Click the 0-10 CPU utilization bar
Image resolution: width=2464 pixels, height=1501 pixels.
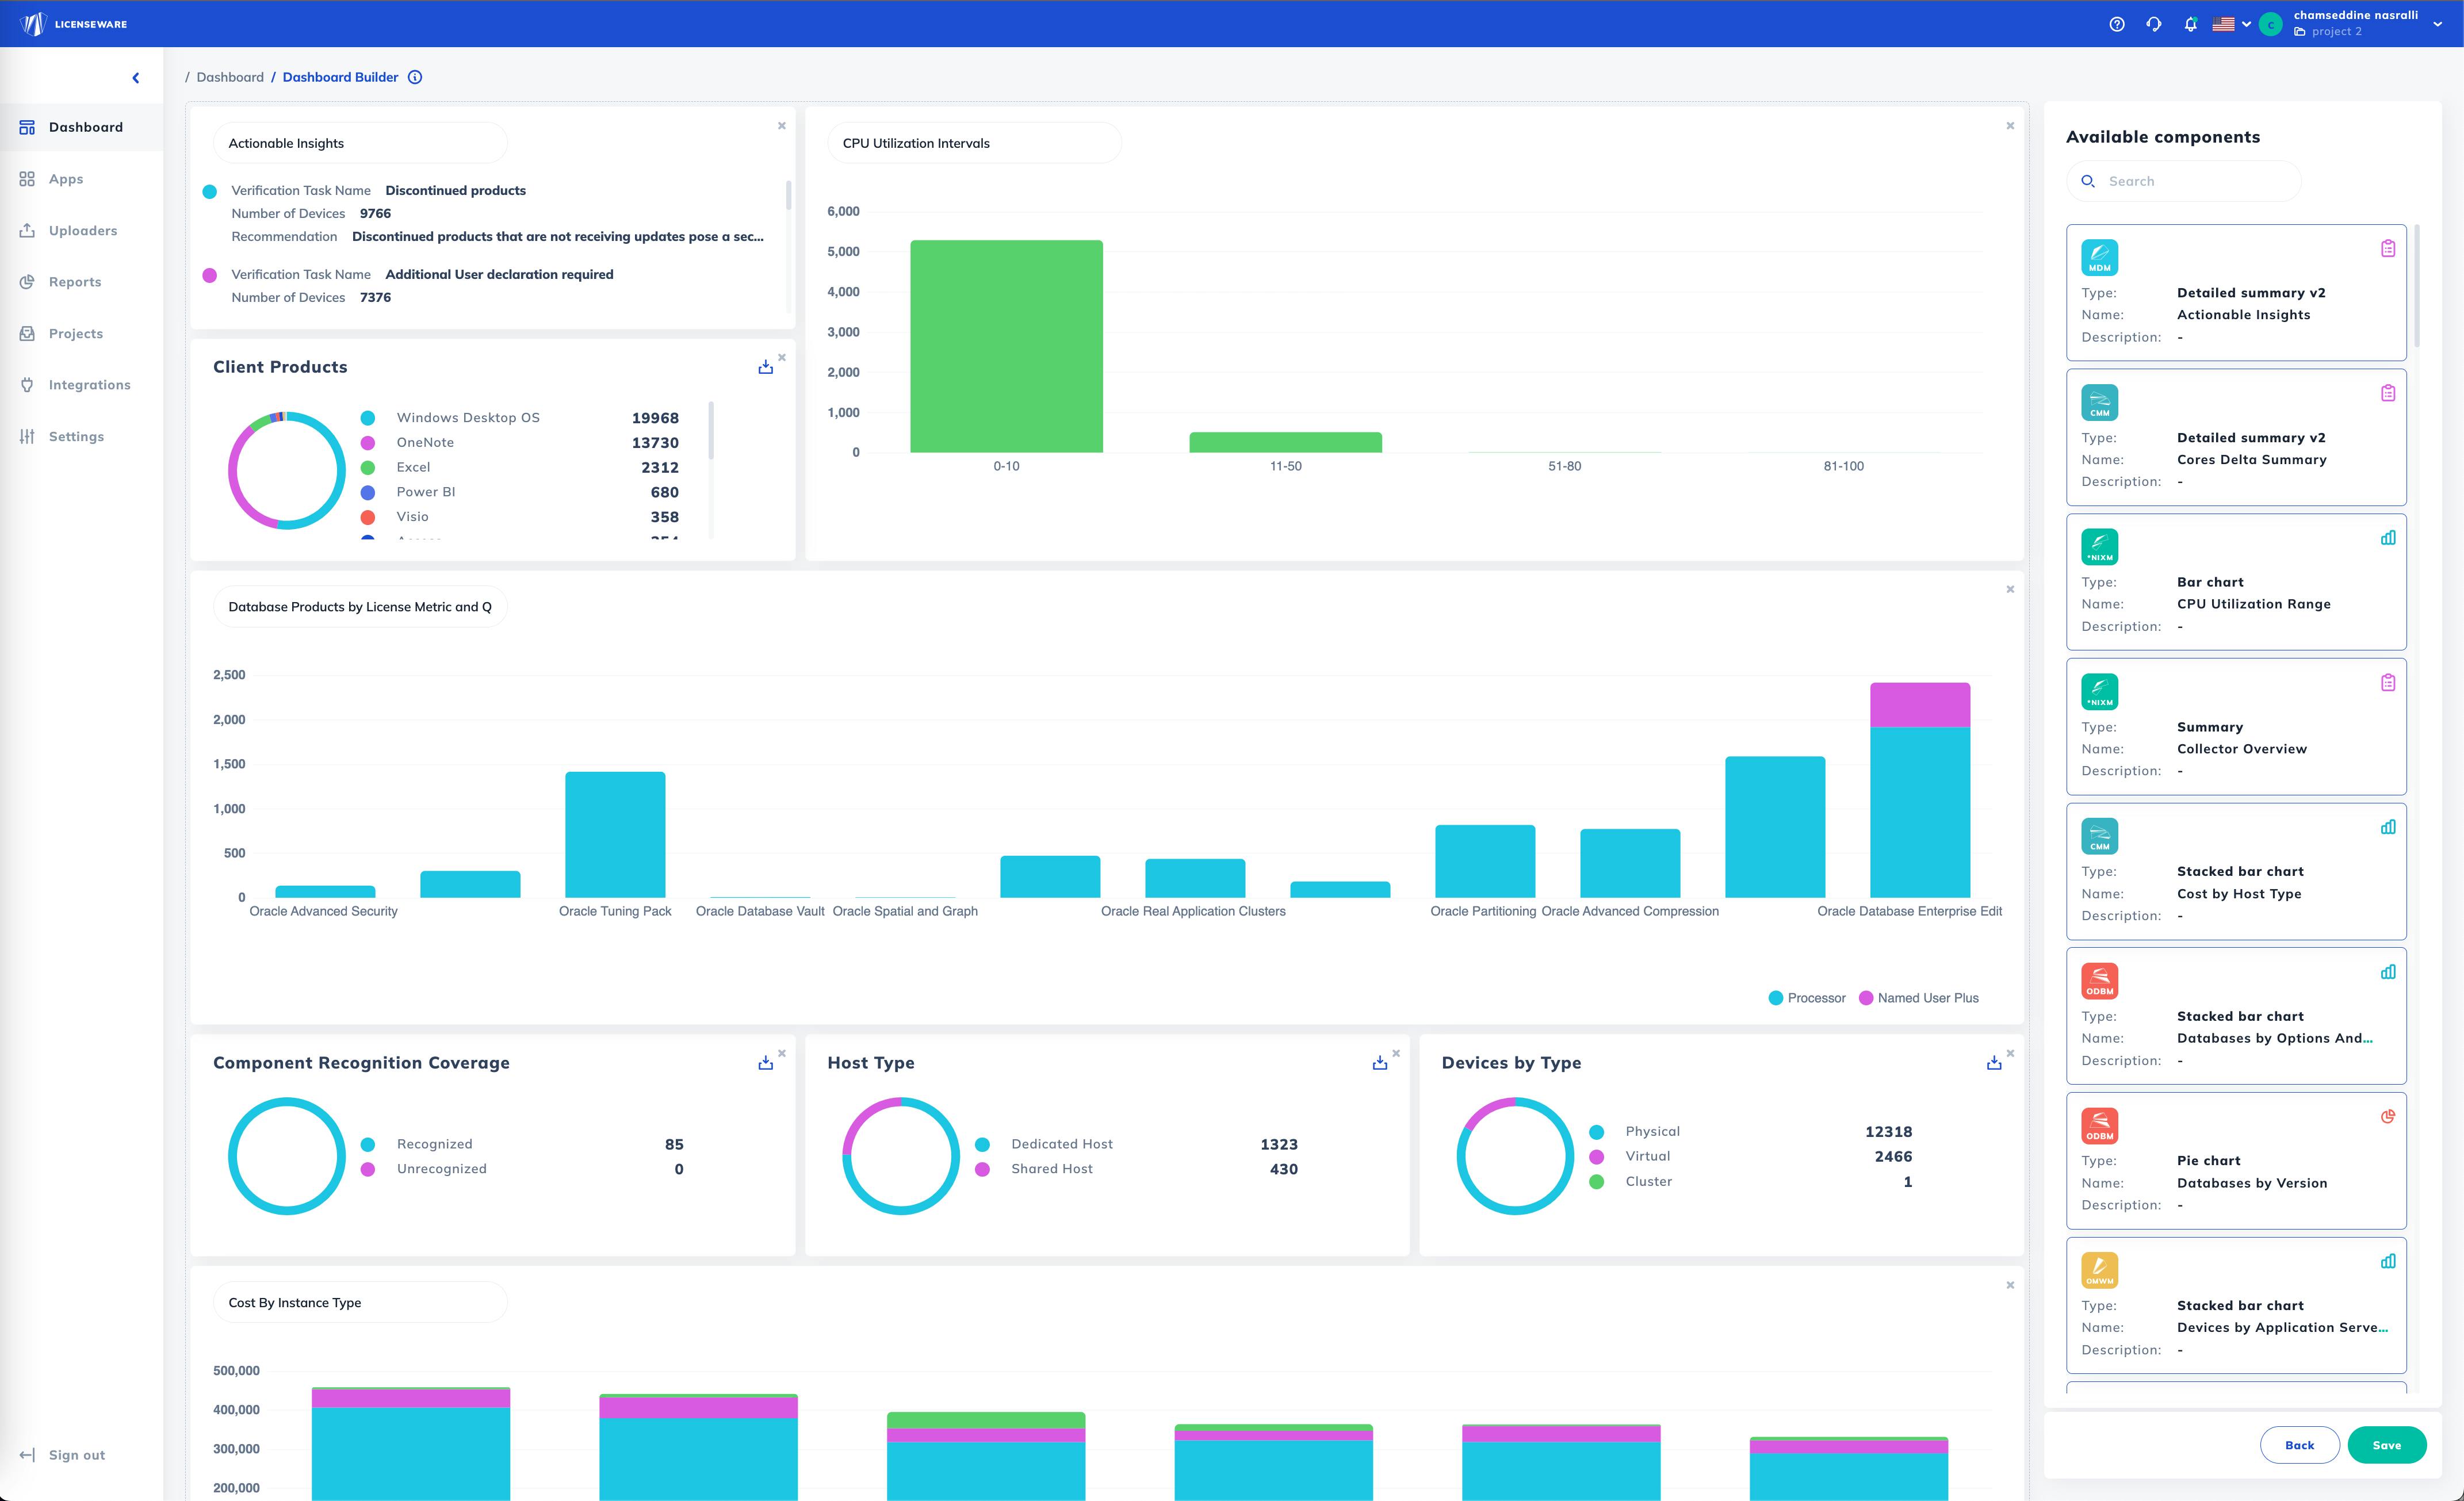[x=1006, y=346]
